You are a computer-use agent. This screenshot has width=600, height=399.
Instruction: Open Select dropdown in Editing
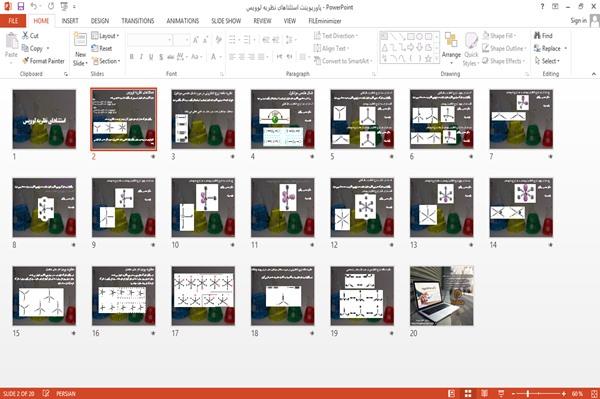[x=547, y=61]
